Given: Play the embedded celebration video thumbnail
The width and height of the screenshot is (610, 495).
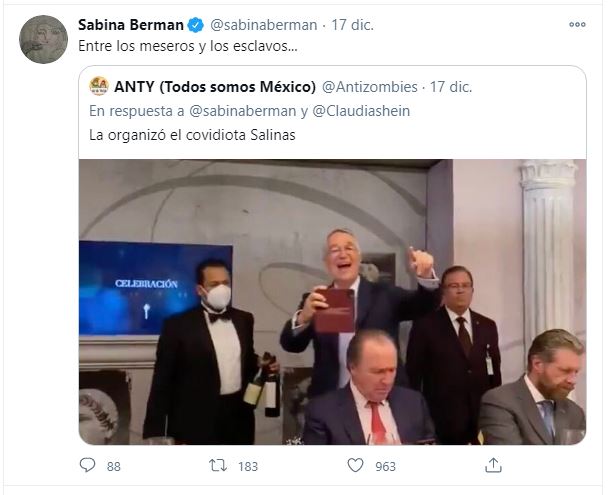Looking at the screenshot, I should tap(332, 302).
